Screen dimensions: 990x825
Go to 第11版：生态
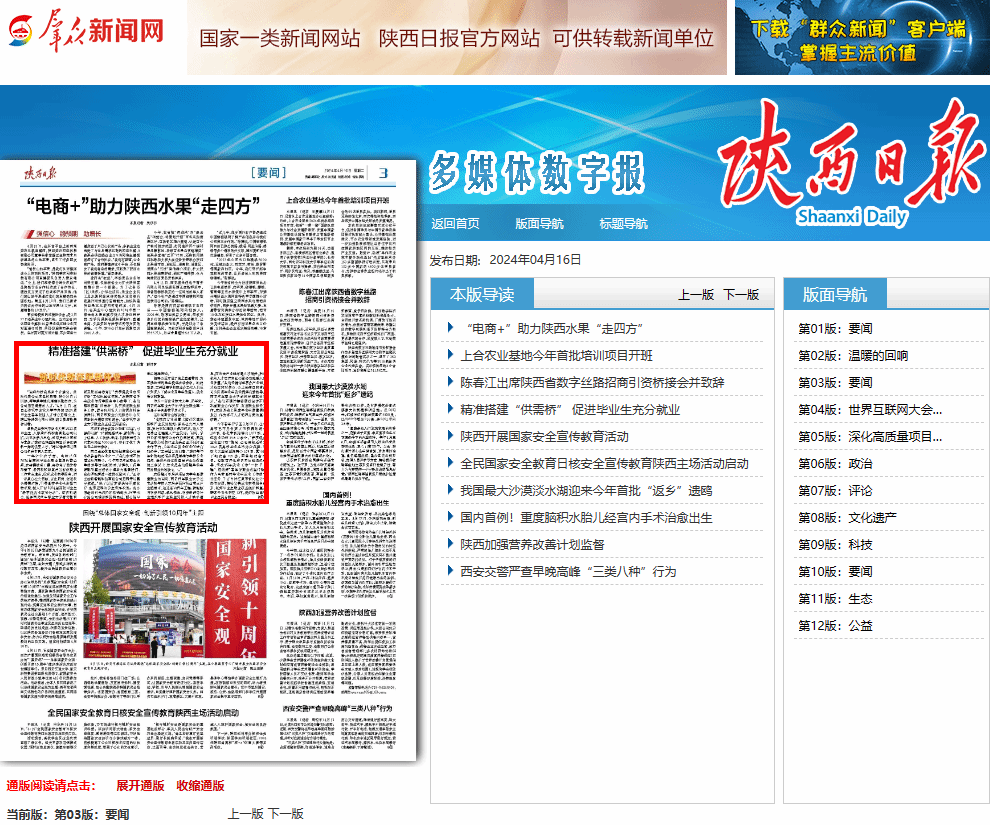coord(835,598)
